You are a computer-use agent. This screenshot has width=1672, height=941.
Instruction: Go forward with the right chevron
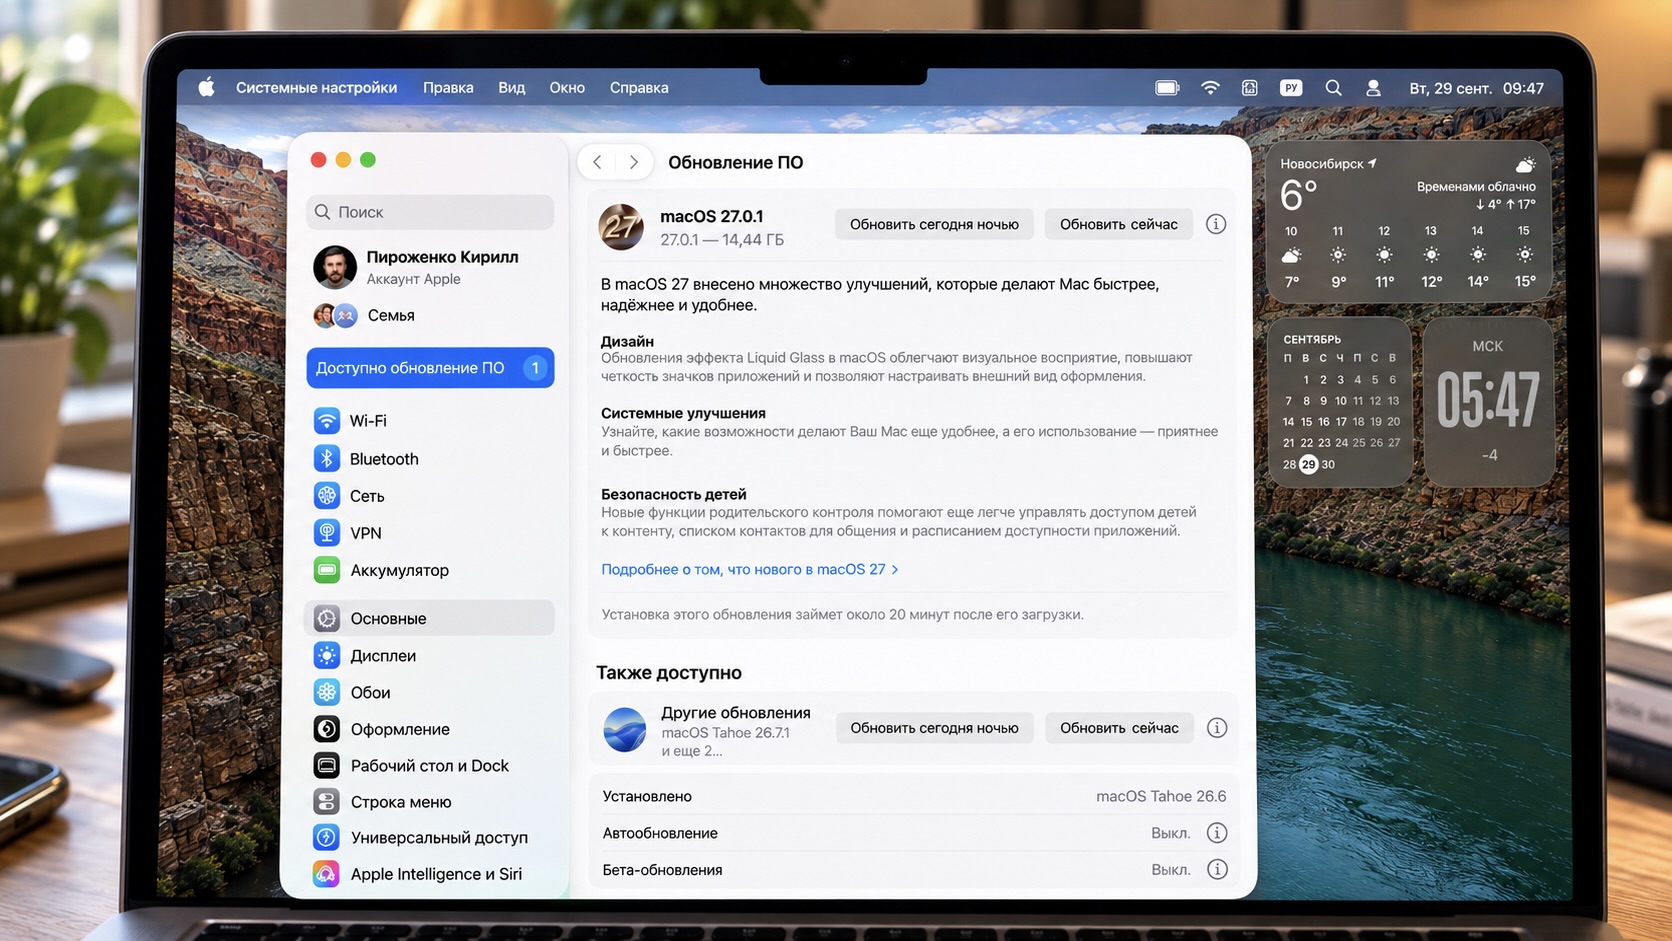pos(633,162)
